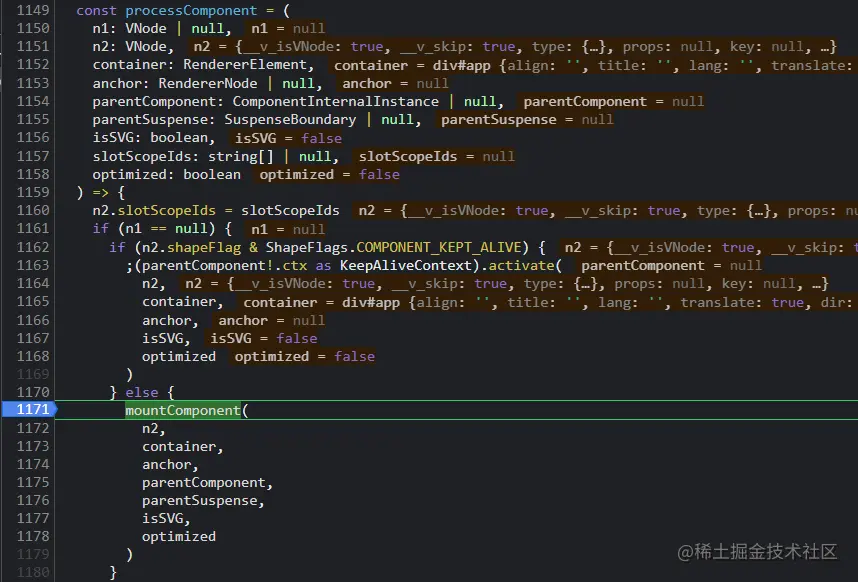858x582 pixels.
Task: Click inline parentSuspense = null on line 1155
Action: [527, 119]
